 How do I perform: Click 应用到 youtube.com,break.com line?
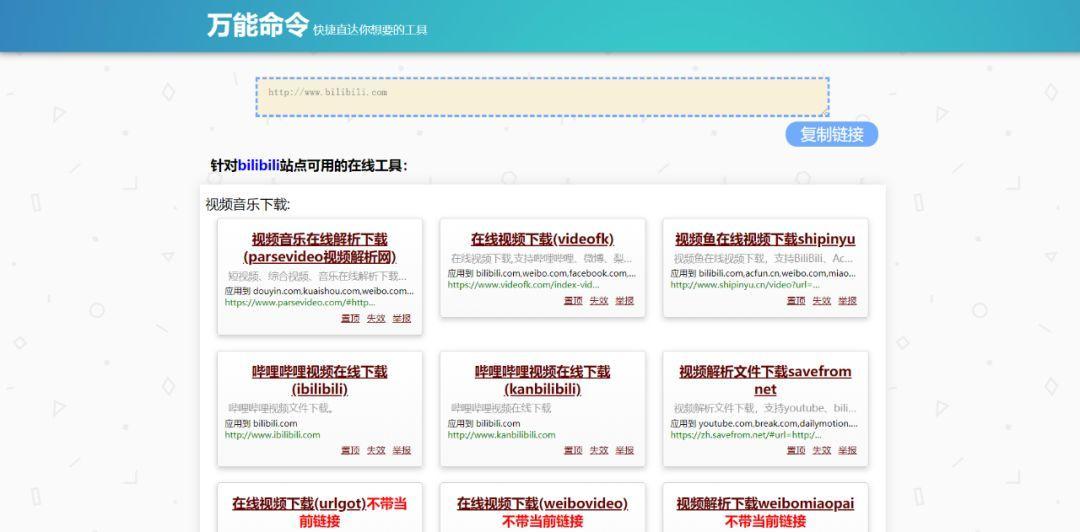click(x=765, y=423)
